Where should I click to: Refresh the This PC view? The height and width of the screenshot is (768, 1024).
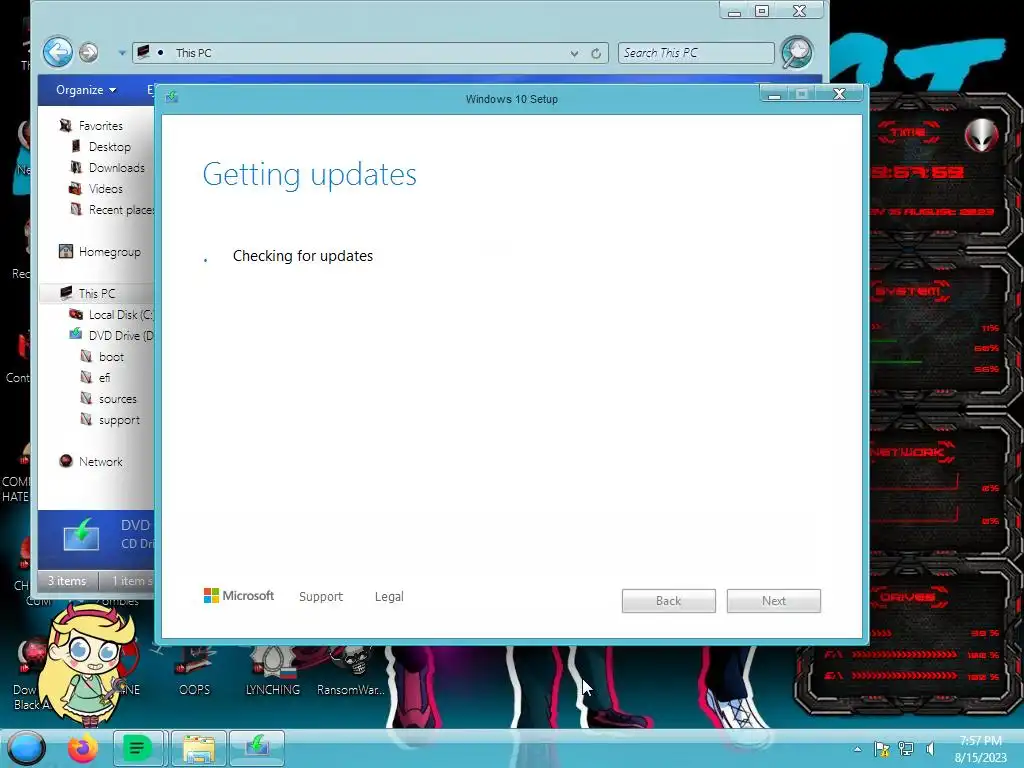596,54
